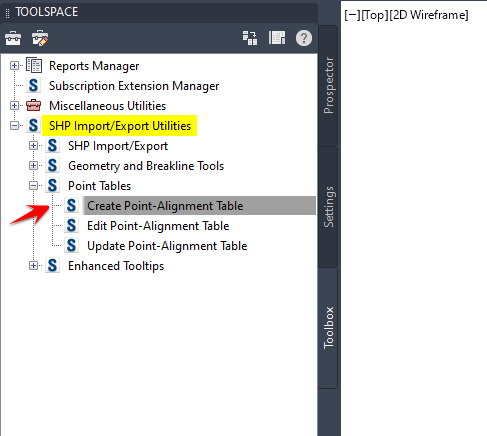
Task: Collapse the Point Tables node
Action: 33,185
